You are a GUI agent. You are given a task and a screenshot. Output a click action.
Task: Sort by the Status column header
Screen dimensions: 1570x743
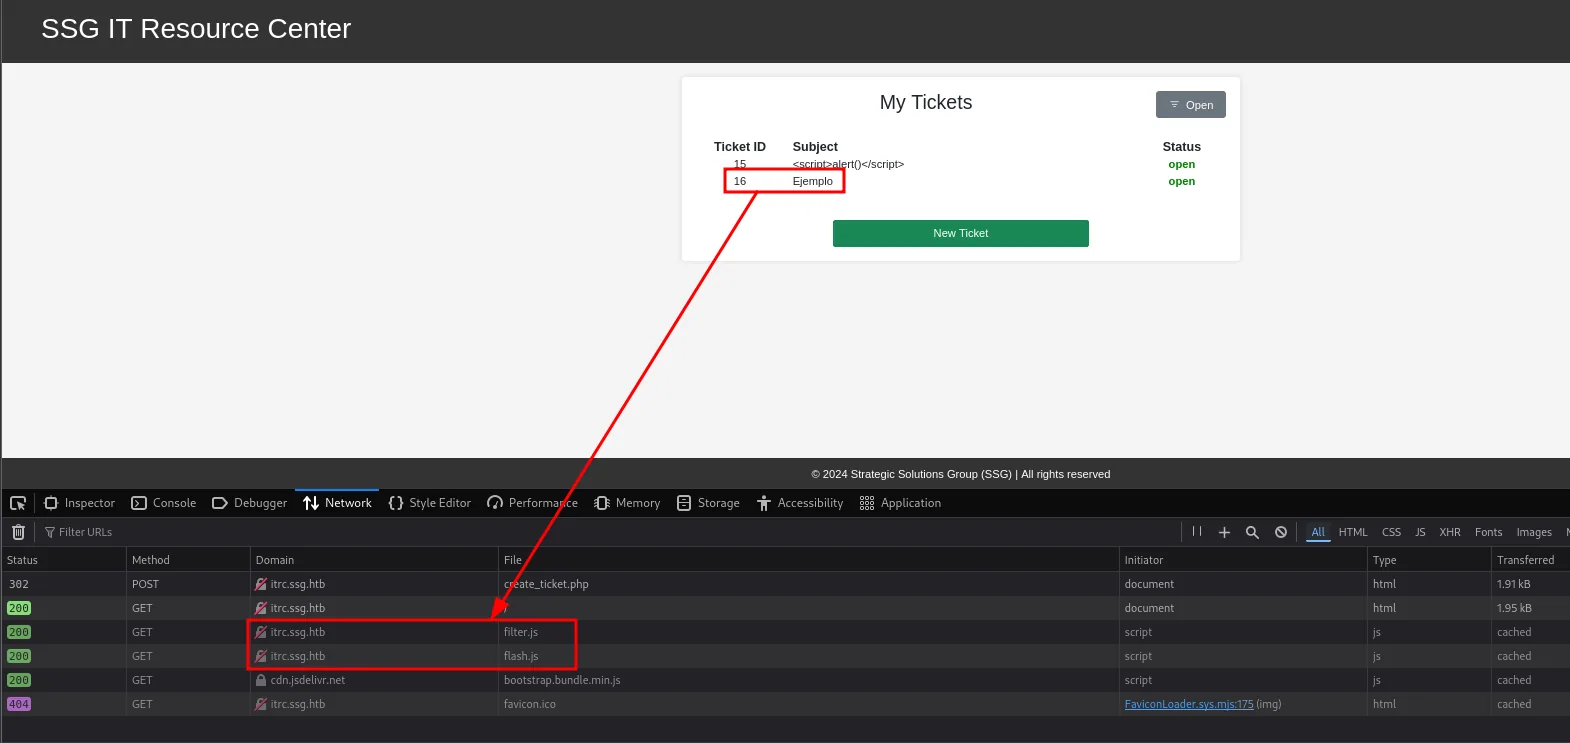(x=63, y=560)
